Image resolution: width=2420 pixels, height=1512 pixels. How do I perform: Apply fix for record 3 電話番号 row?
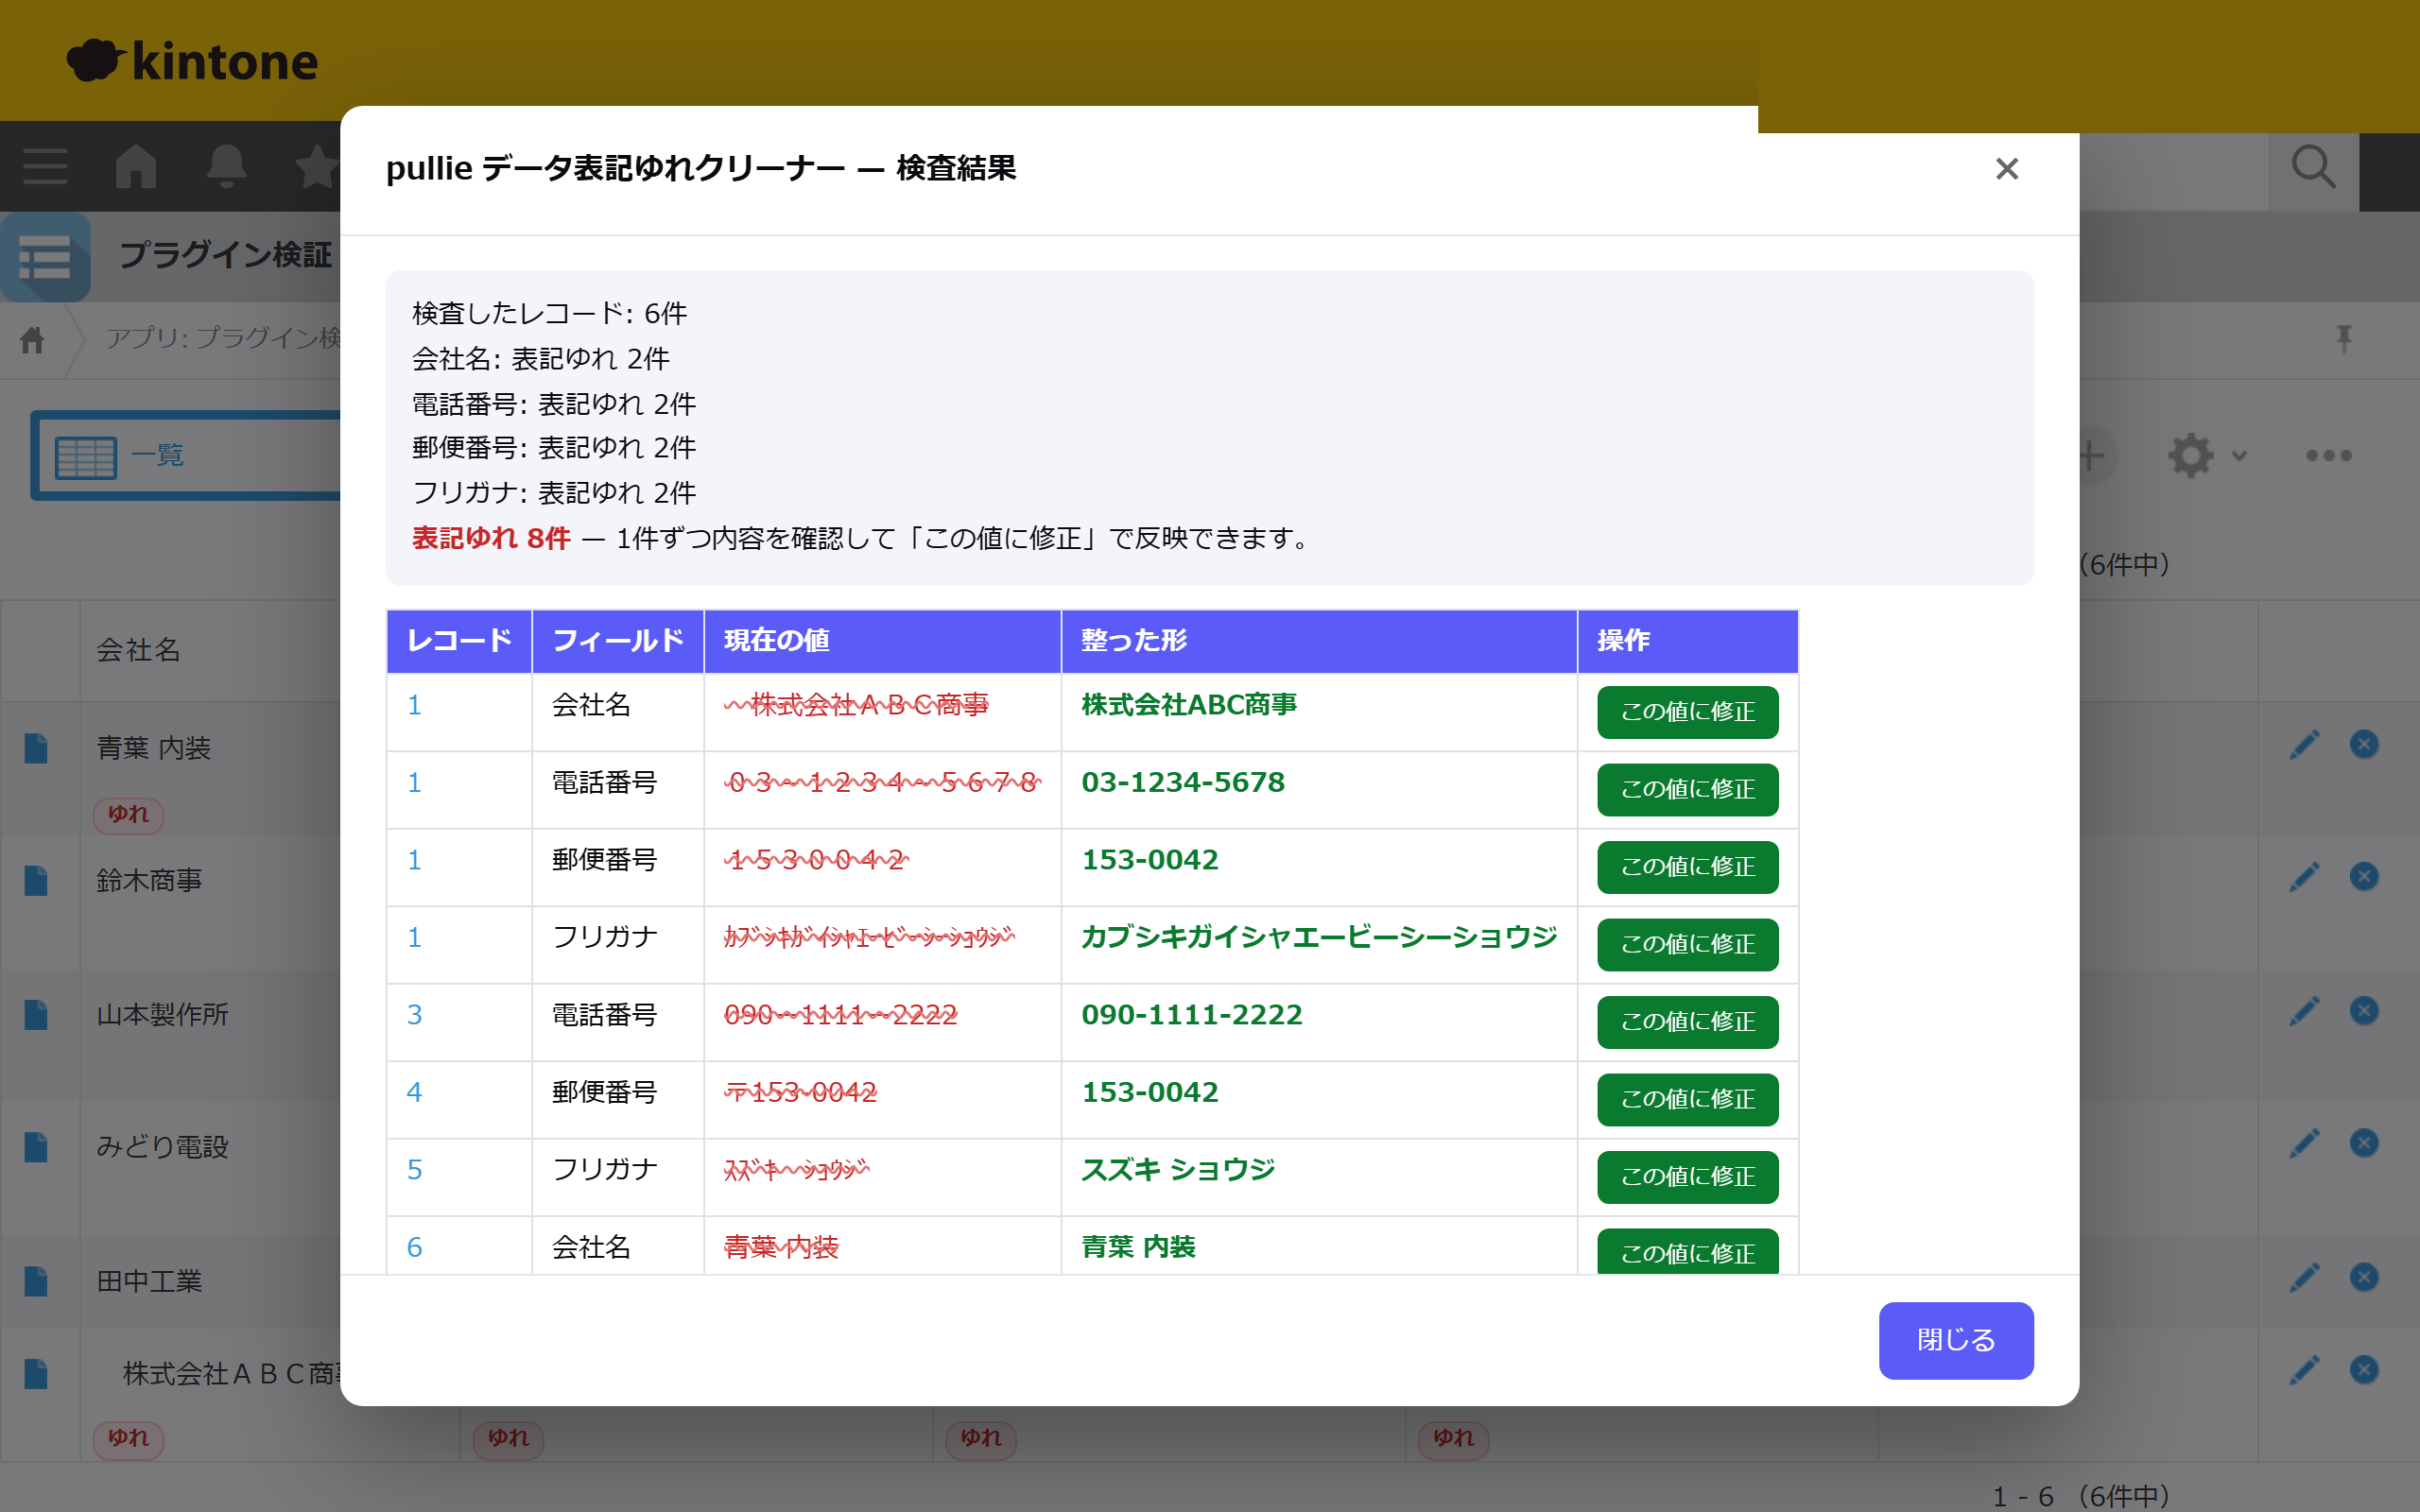click(x=1687, y=1022)
